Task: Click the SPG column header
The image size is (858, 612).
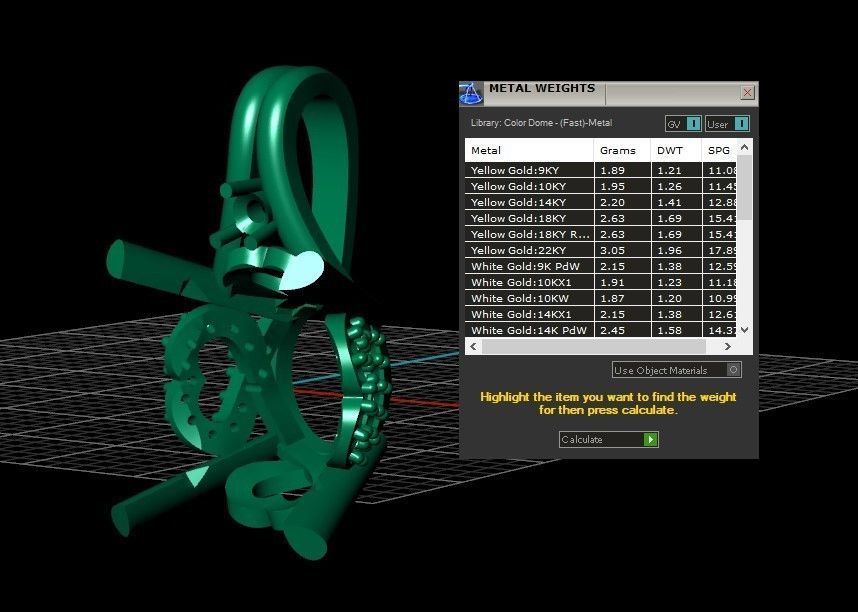Action: pyautogui.click(x=719, y=150)
